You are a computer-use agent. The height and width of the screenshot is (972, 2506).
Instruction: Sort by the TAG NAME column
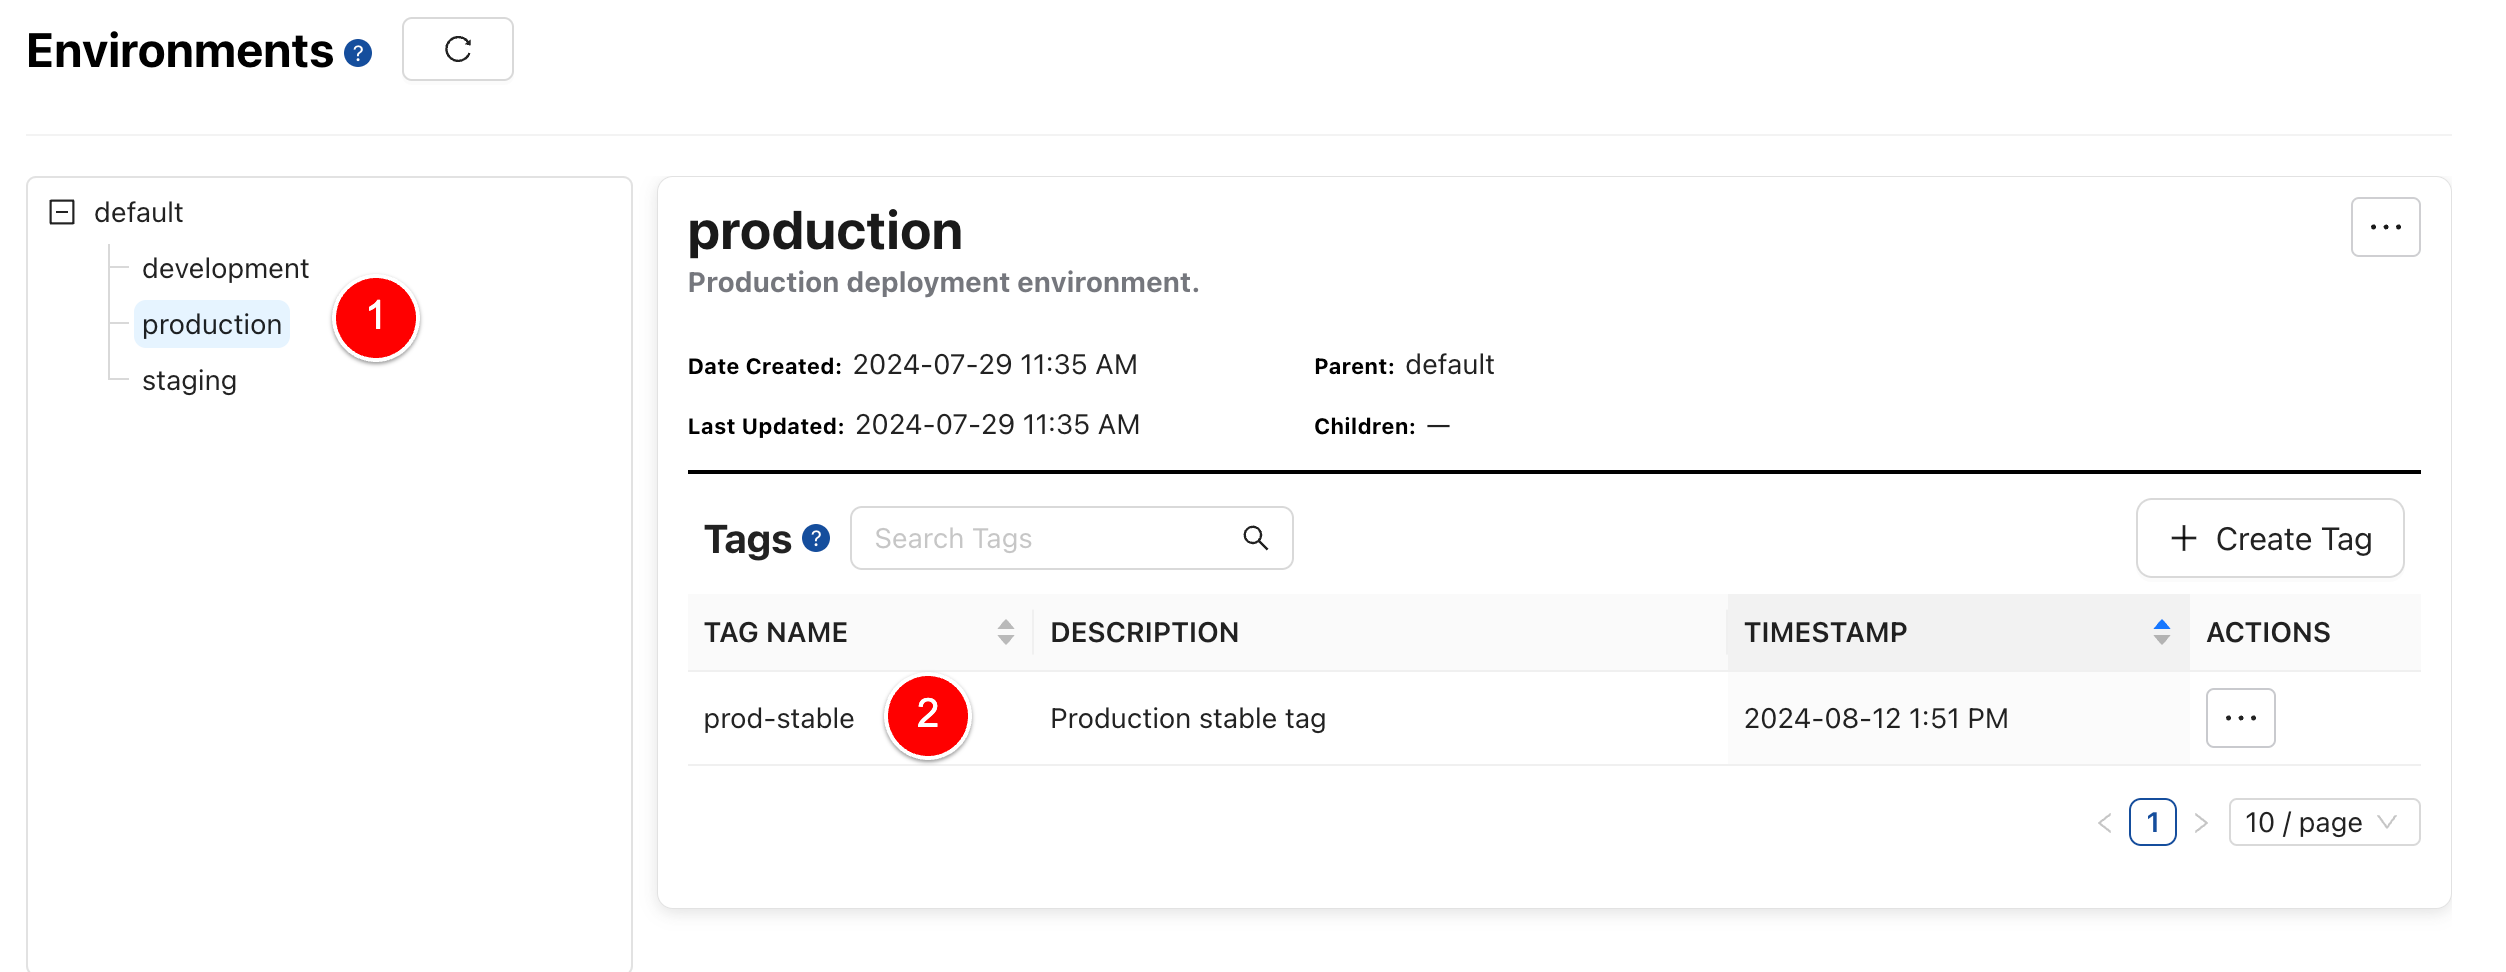[x=860, y=632]
